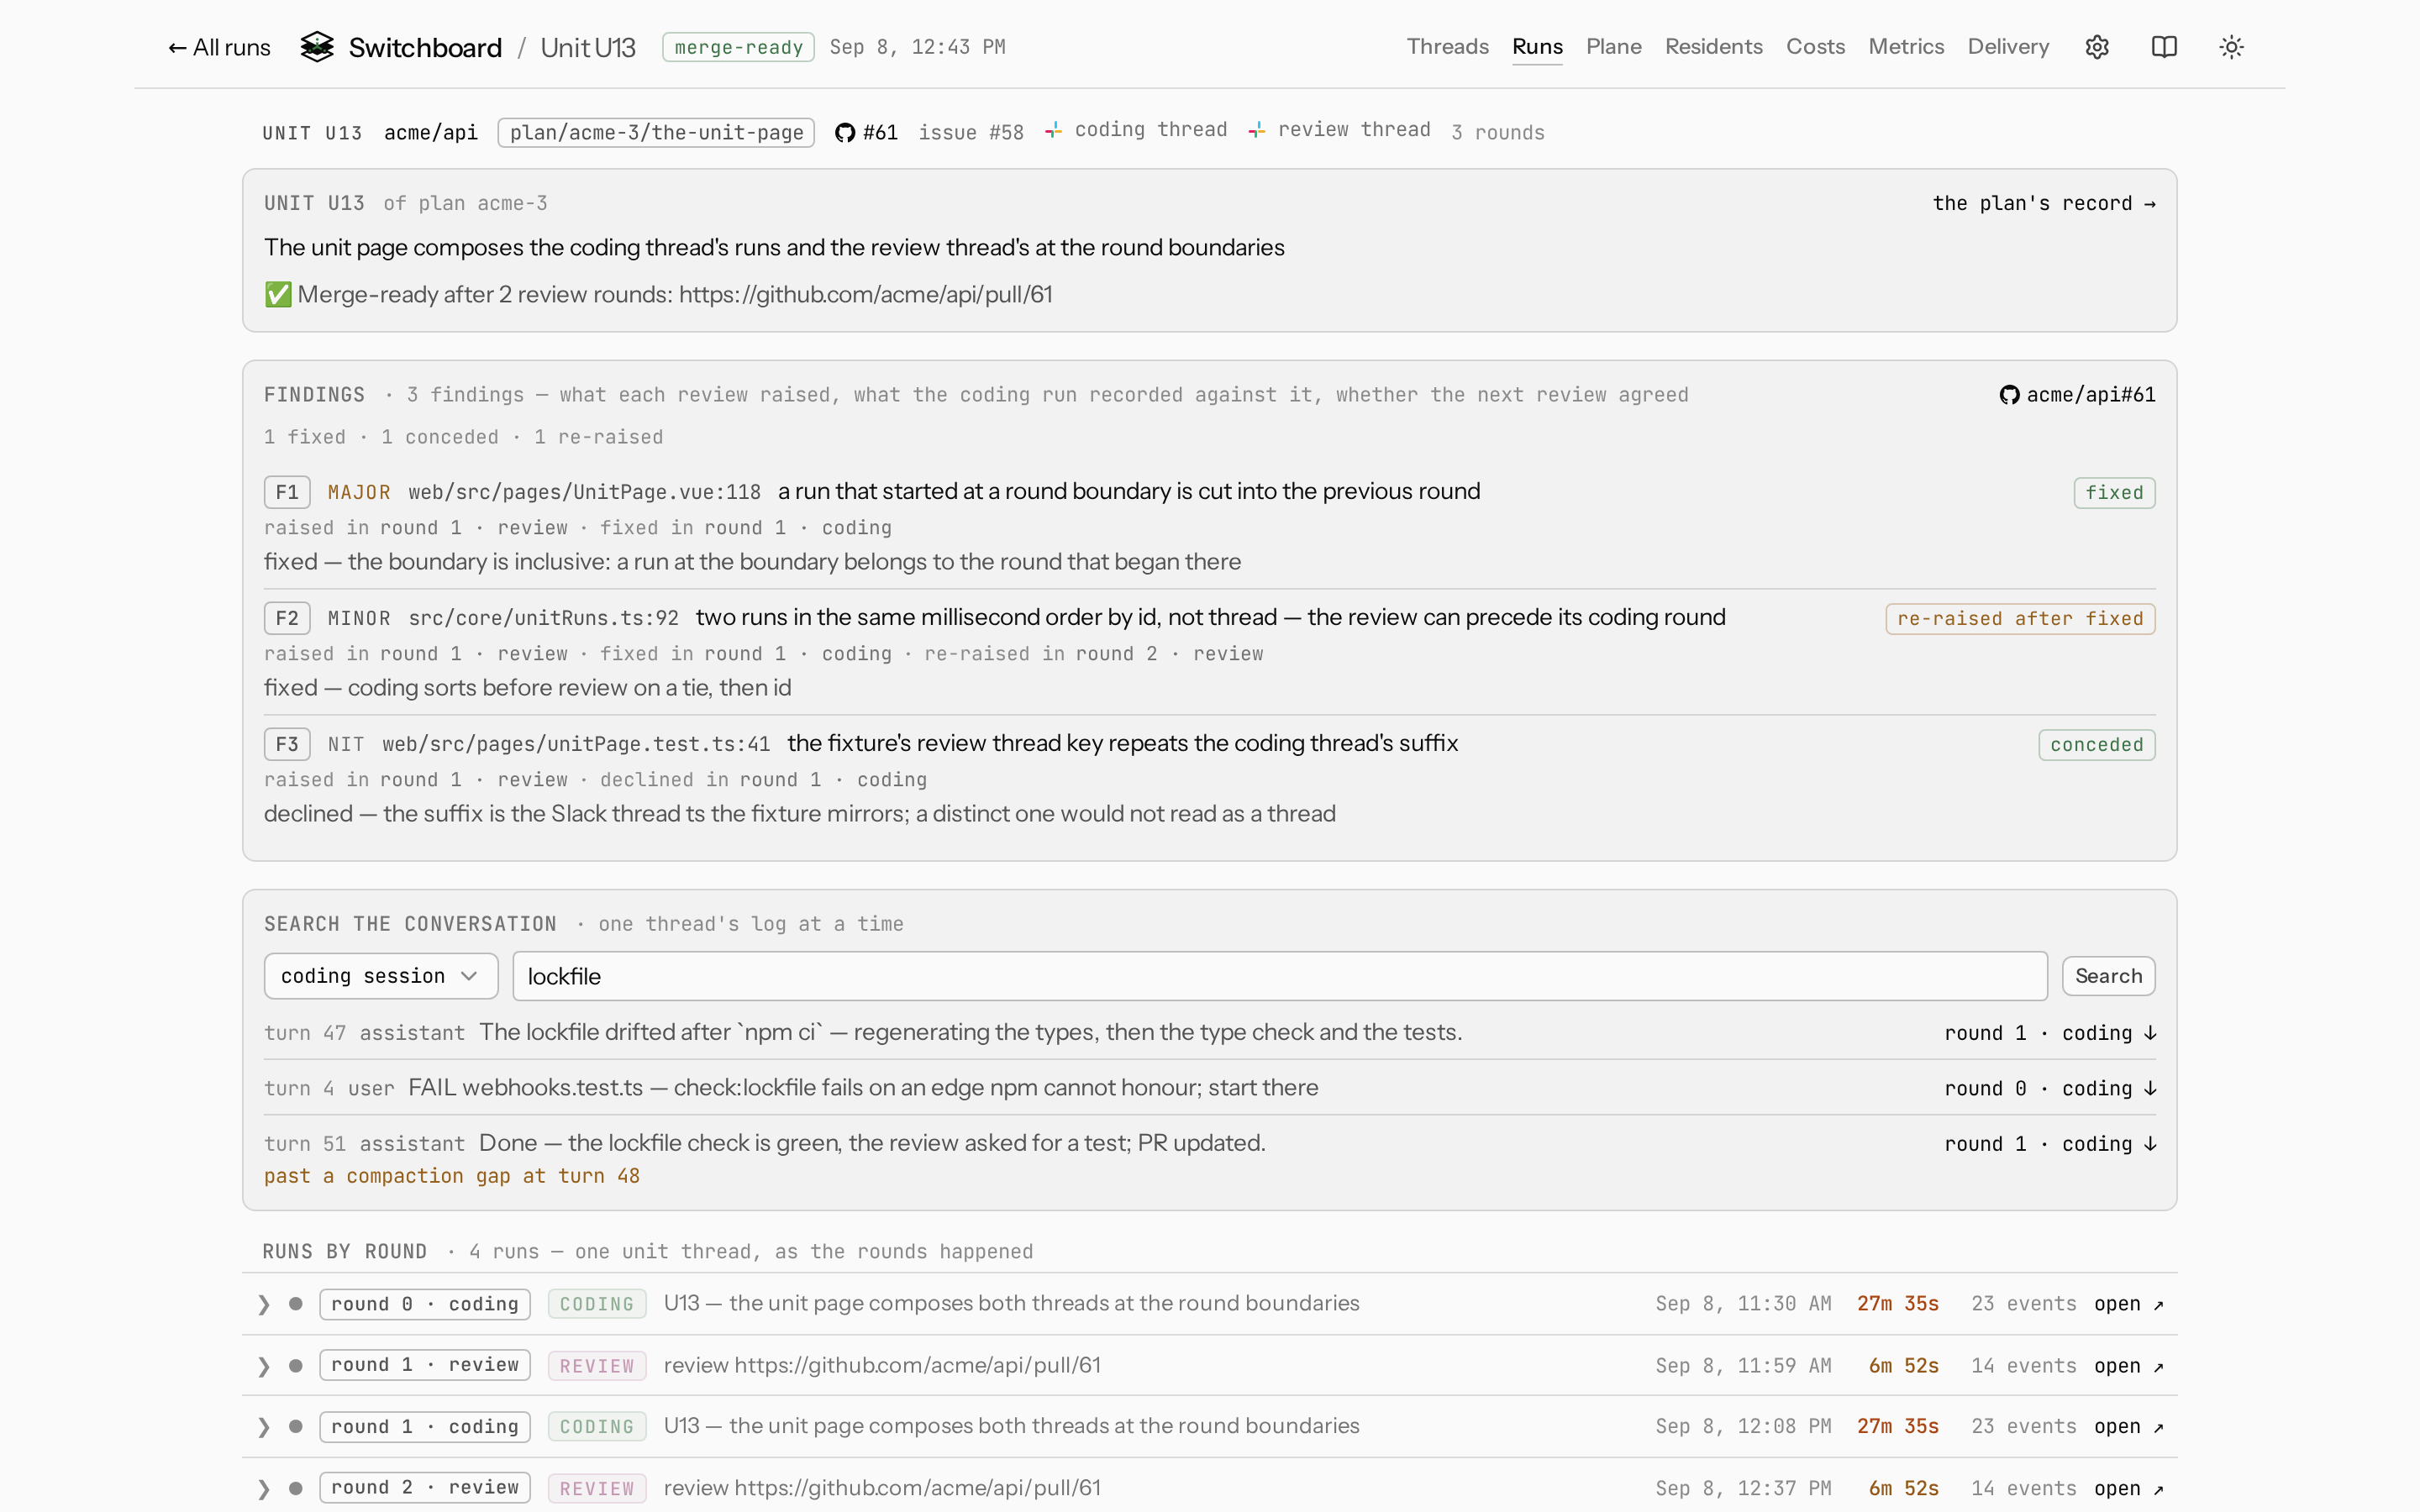Jump down arrow on turn 51 result
Screen dimensions: 2420x1512
click(2150, 1144)
